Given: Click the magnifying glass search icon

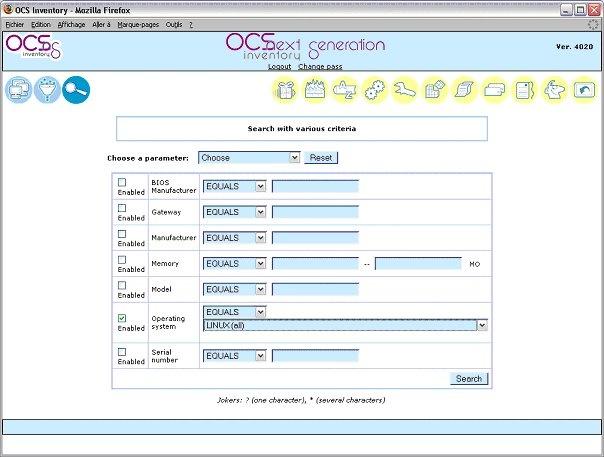Looking at the screenshot, I should 76,90.
